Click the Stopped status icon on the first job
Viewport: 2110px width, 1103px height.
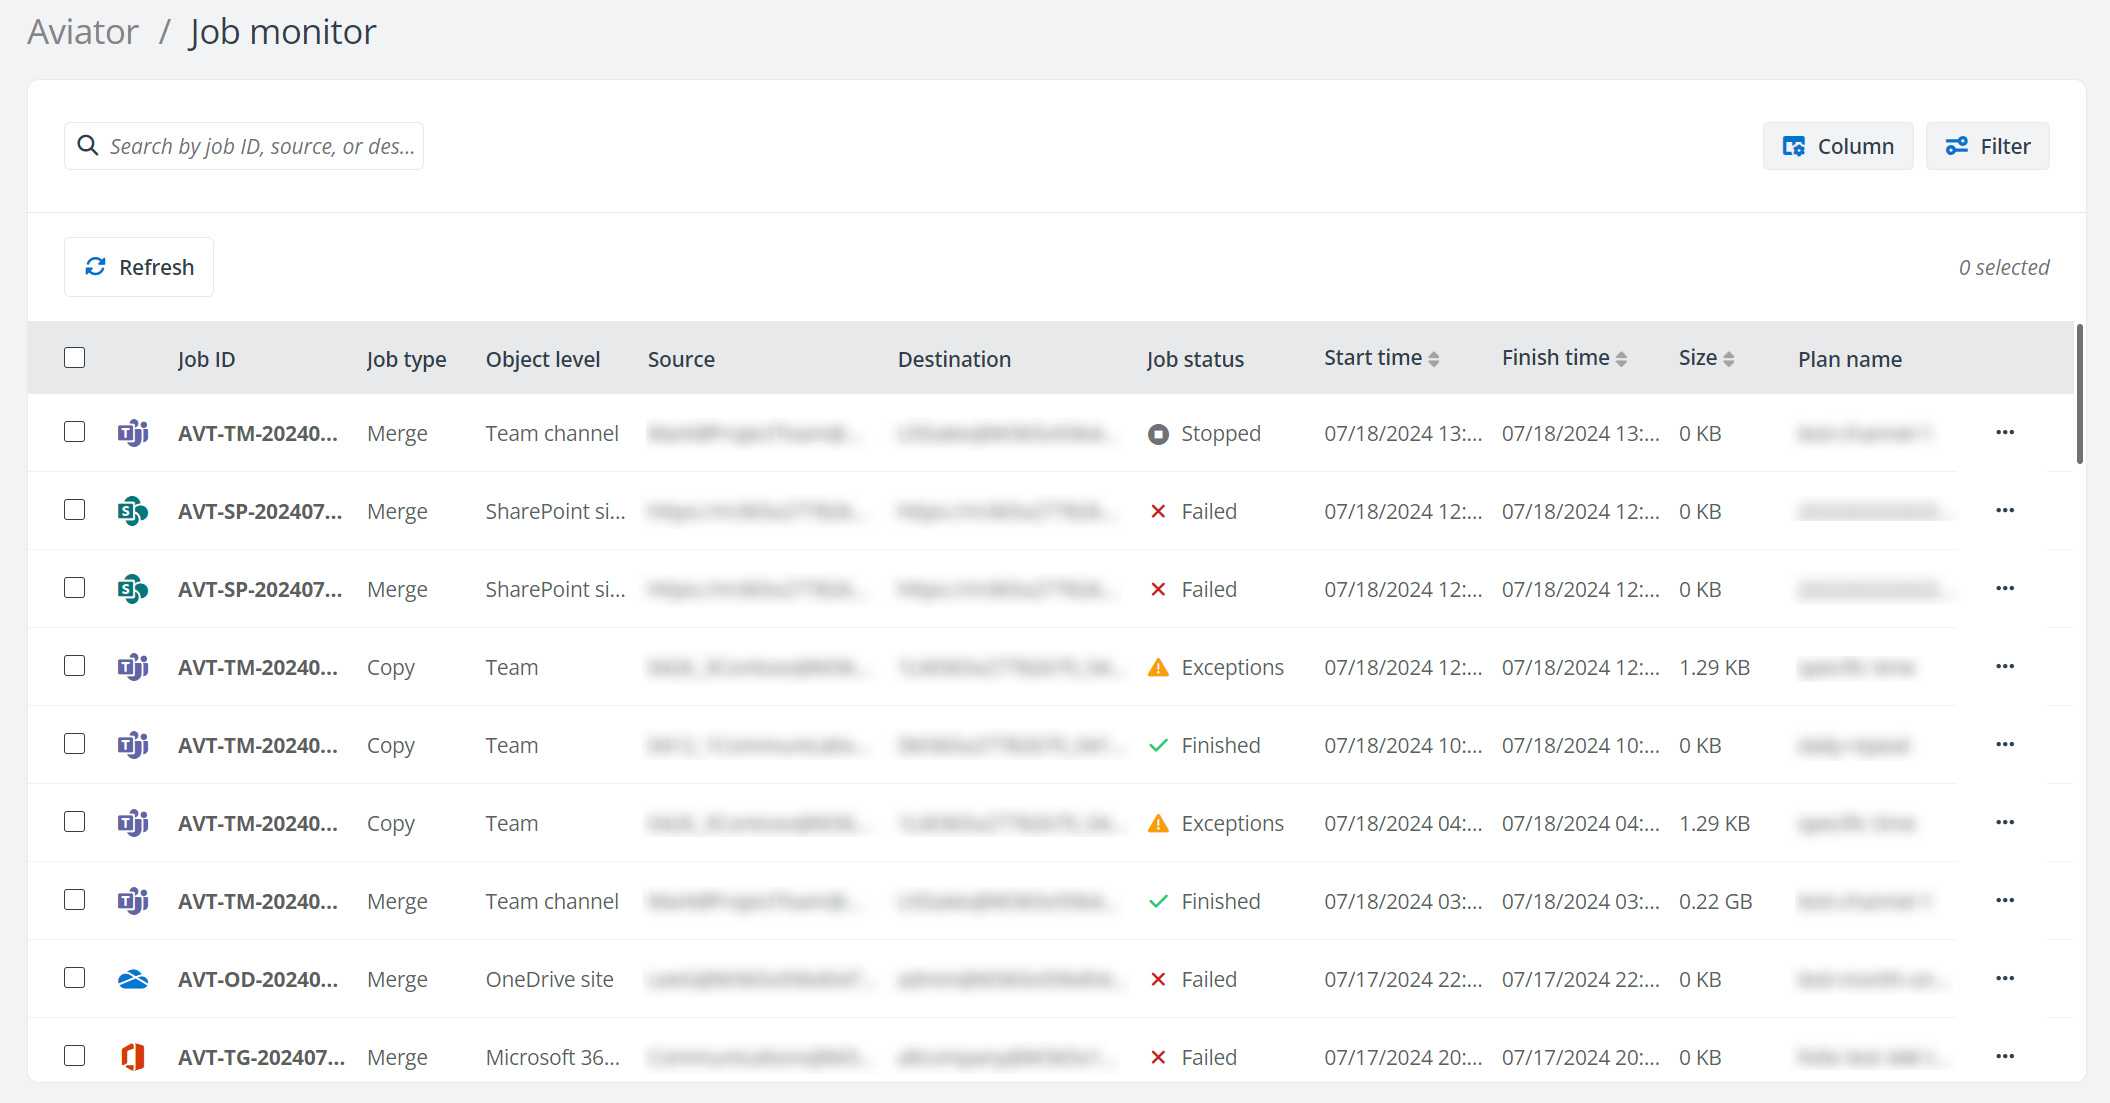[1158, 433]
